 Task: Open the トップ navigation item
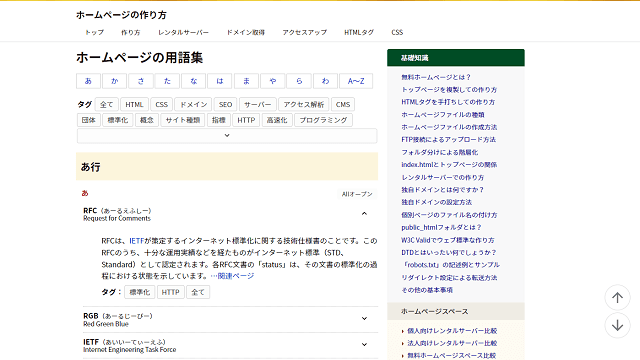(94, 32)
